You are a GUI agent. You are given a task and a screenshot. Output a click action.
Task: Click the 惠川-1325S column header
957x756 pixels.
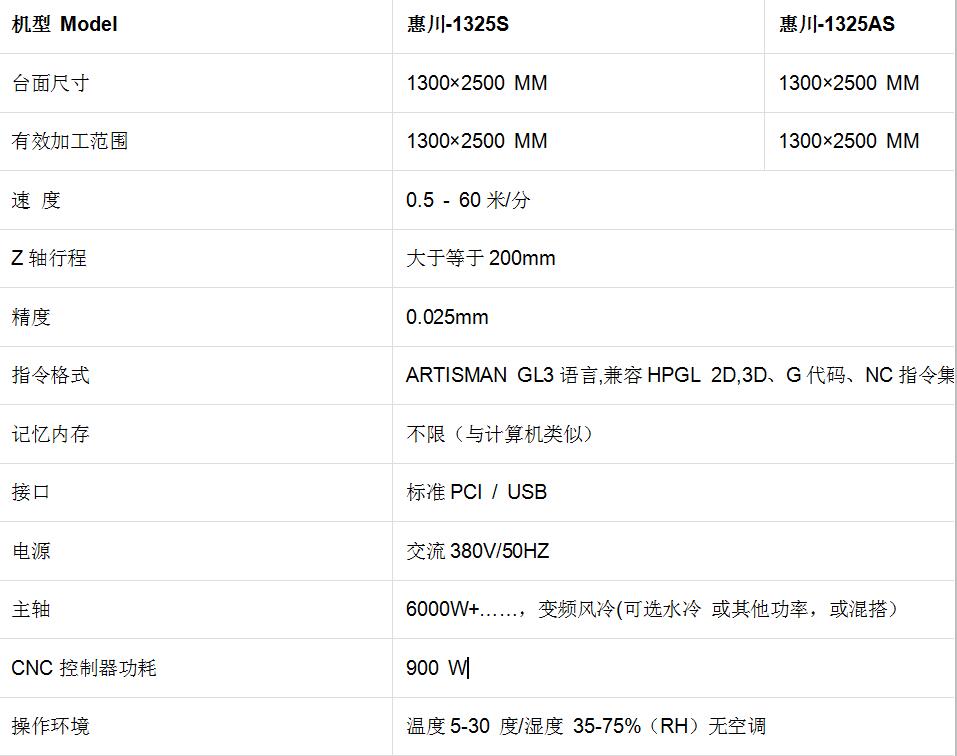pyautogui.click(x=457, y=25)
